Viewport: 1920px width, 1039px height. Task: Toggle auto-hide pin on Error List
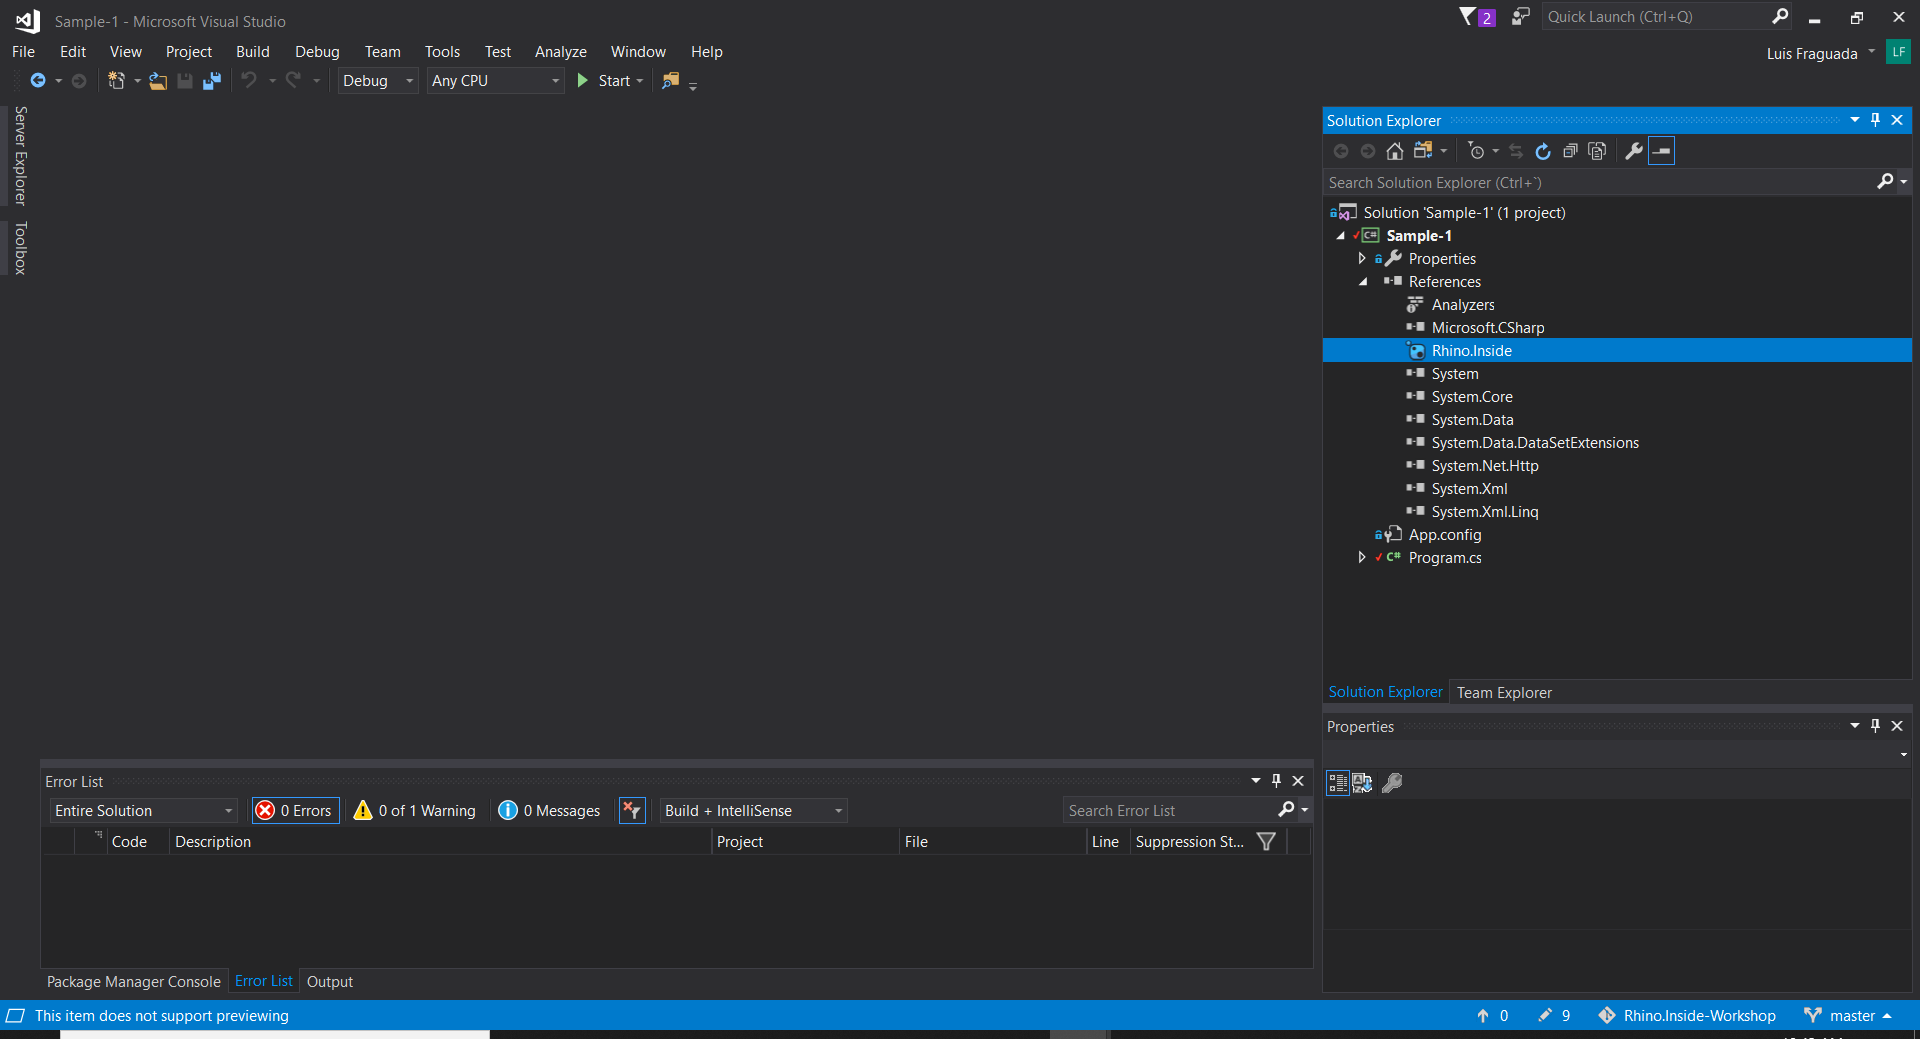(x=1276, y=781)
